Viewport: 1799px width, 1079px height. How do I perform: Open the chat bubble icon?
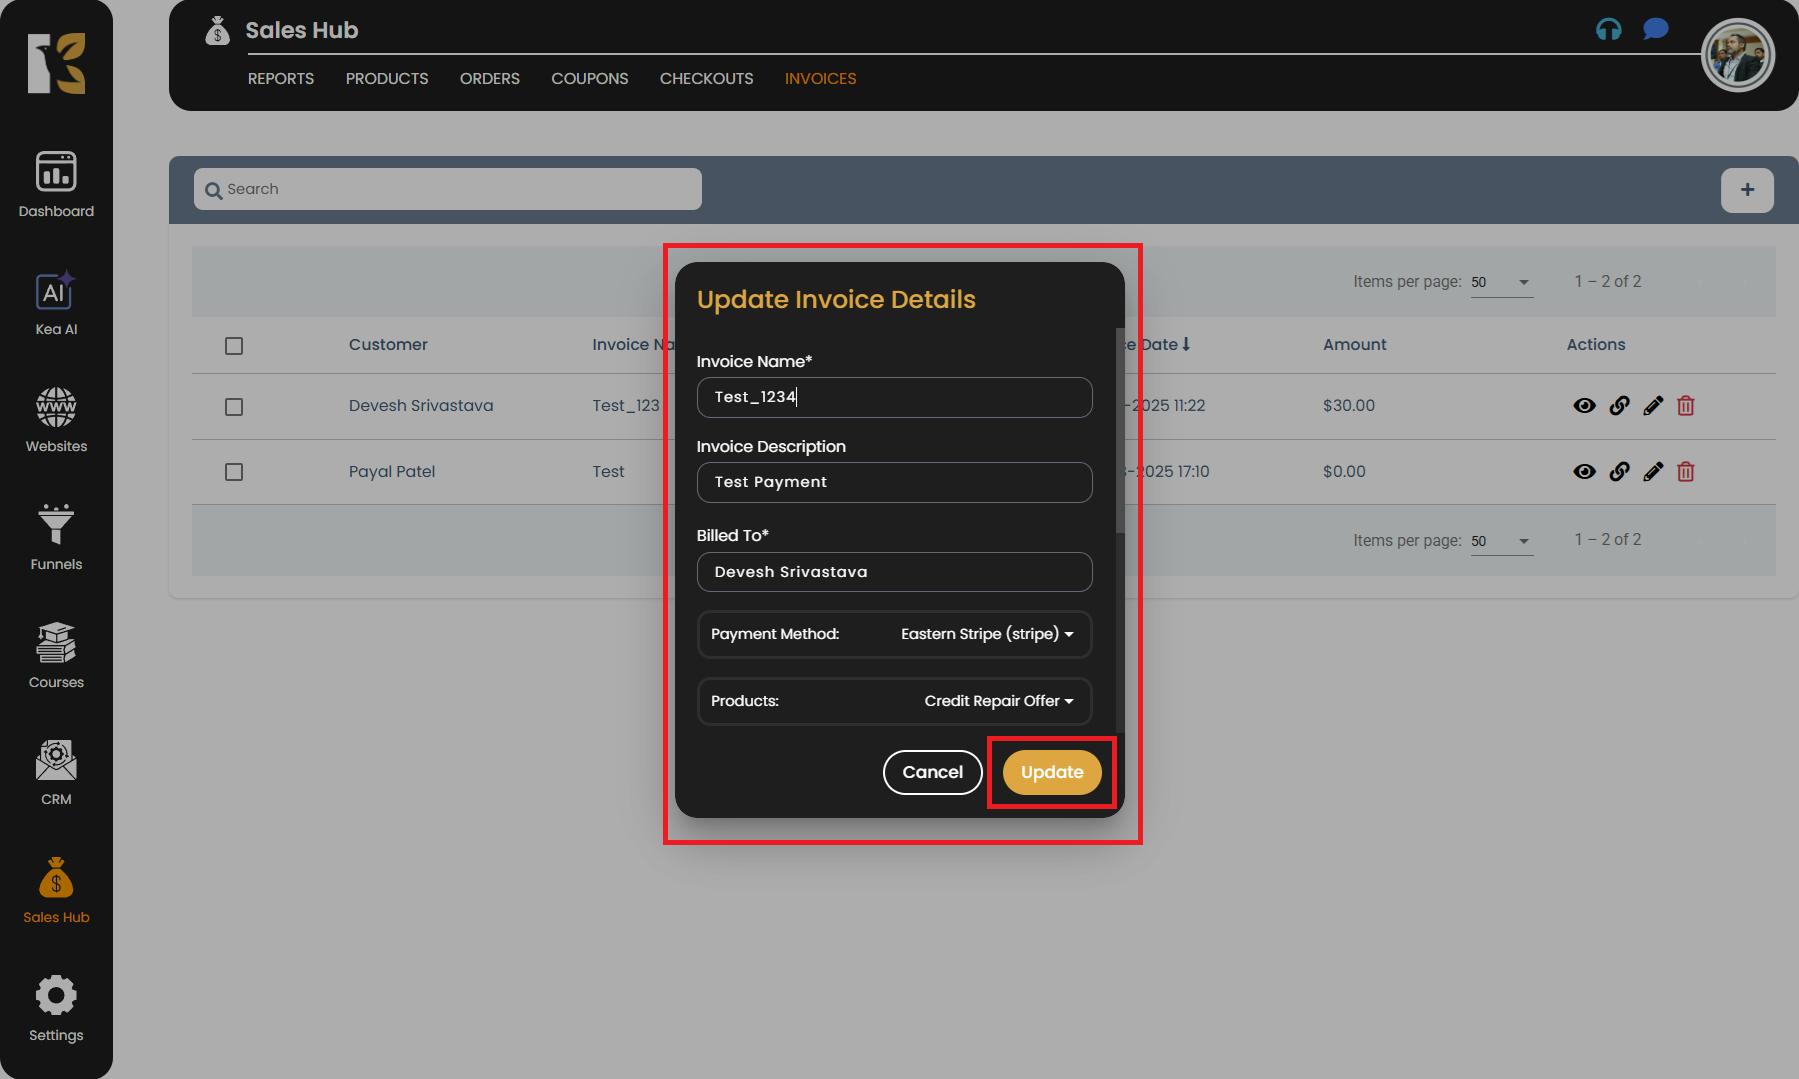pyautogui.click(x=1655, y=30)
